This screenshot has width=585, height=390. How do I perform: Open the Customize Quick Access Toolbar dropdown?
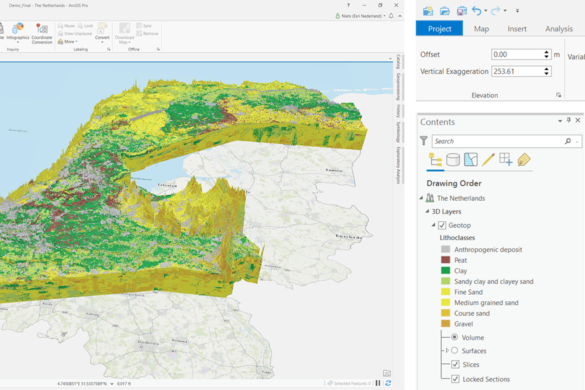(x=517, y=11)
